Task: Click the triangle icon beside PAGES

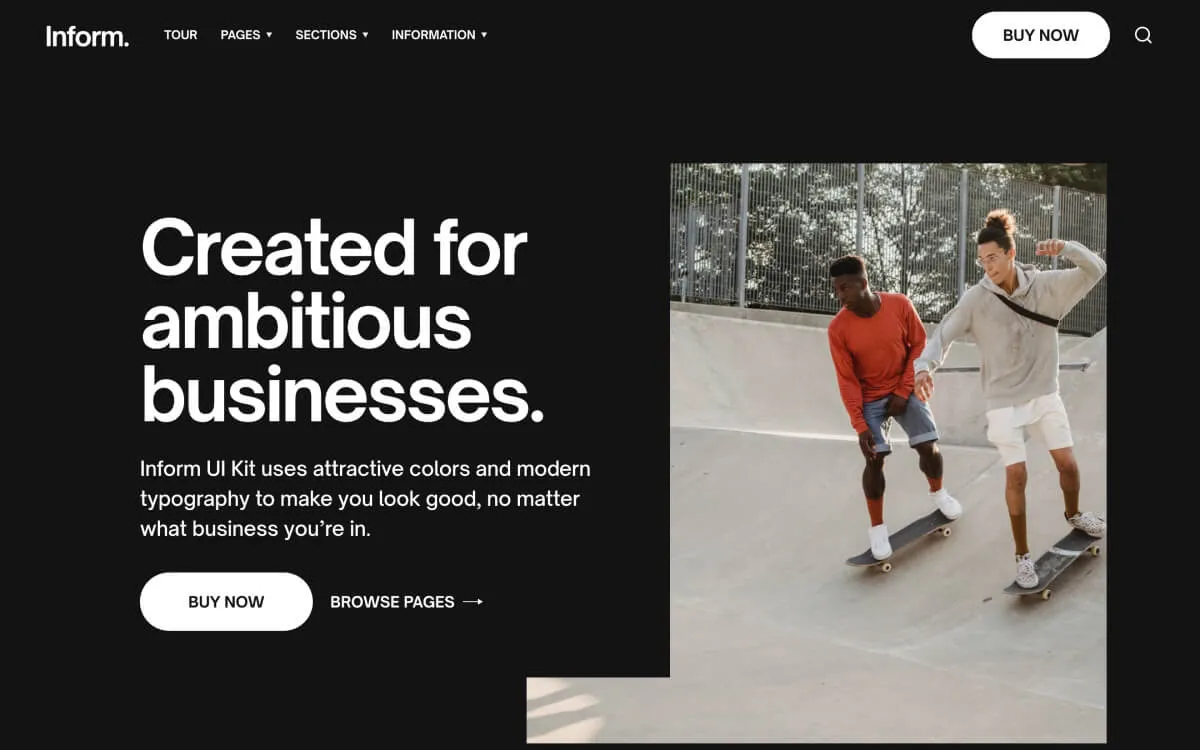Action: pos(269,35)
